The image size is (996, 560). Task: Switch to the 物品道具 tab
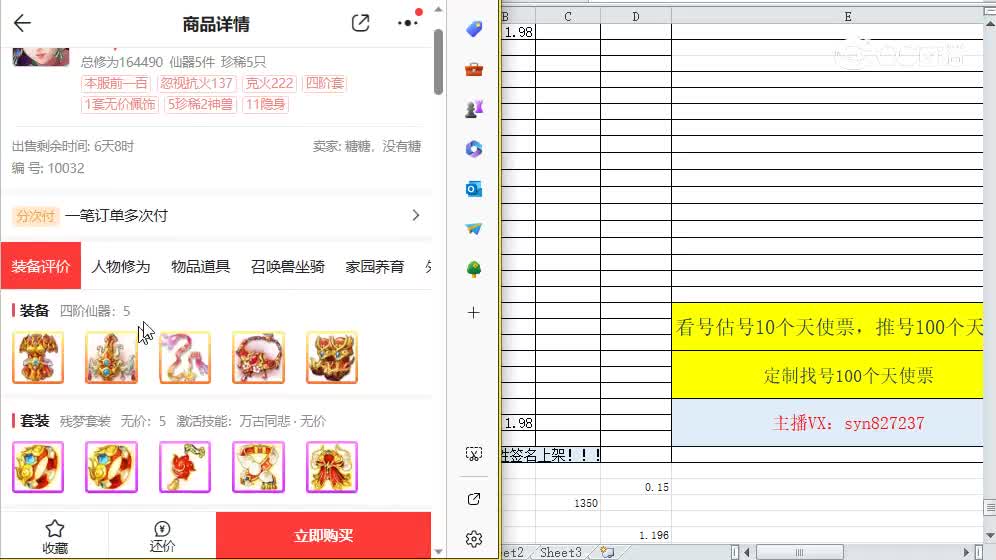pyautogui.click(x=201, y=266)
